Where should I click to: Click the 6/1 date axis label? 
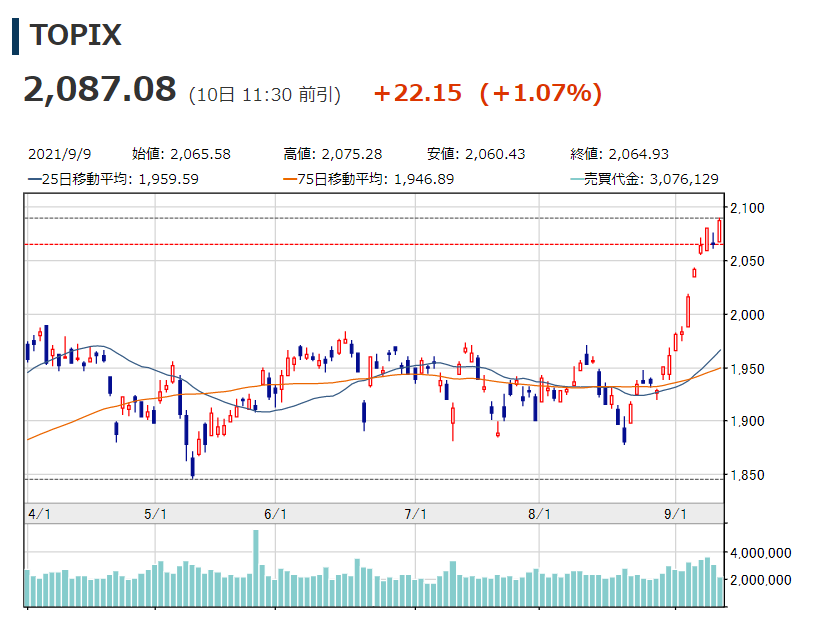pyautogui.click(x=275, y=514)
